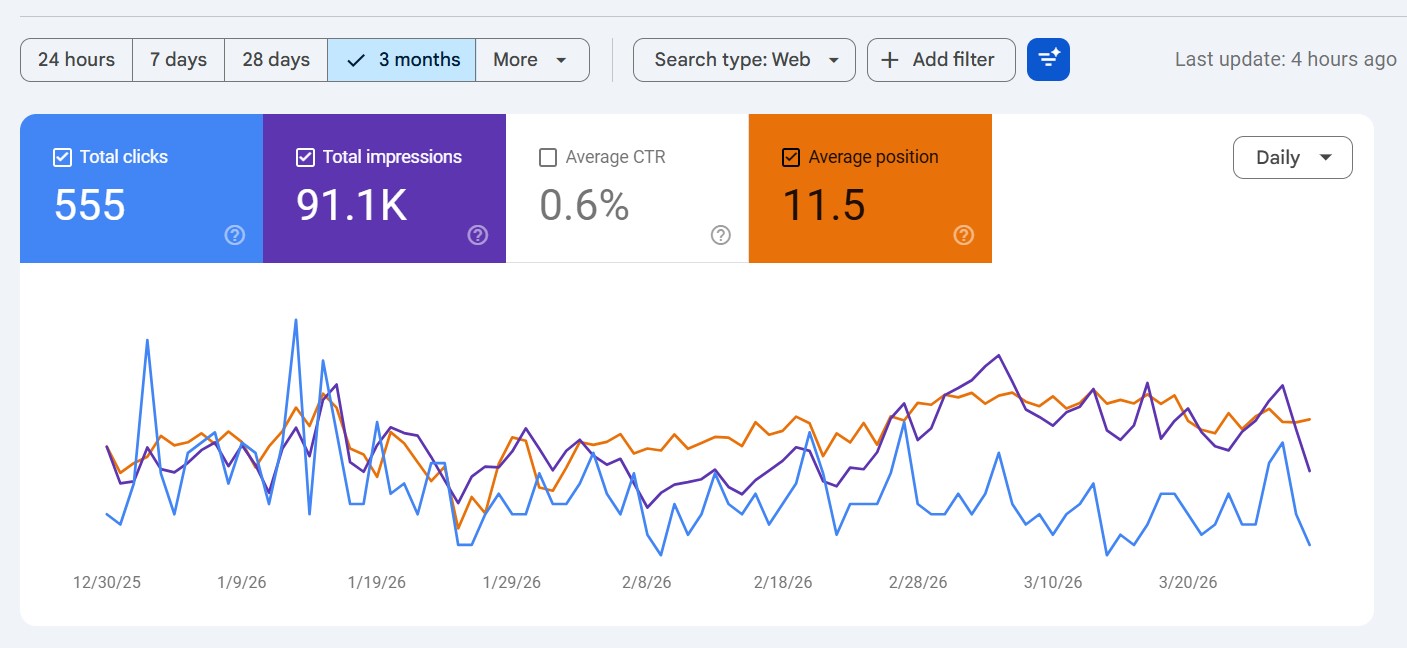
Task: Uncheck the Total clicks checkbox
Action: pyautogui.click(x=62, y=156)
